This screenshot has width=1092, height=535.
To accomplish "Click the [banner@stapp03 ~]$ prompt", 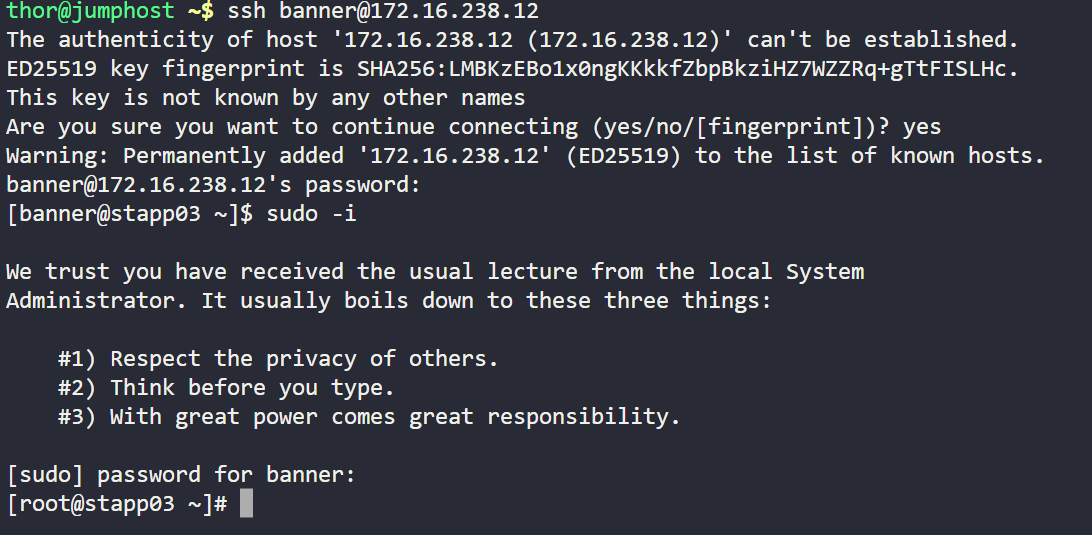I will 129,214.
